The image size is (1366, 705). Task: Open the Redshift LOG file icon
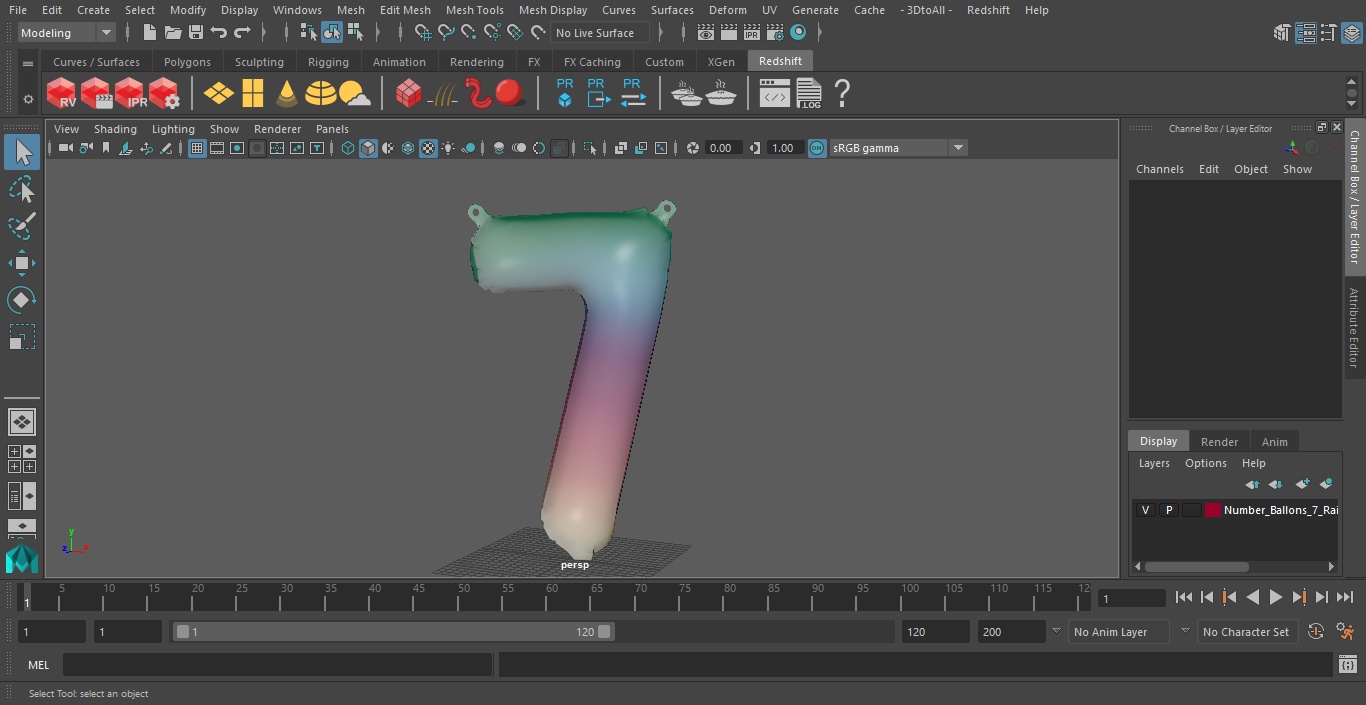click(x=808, y=93)
